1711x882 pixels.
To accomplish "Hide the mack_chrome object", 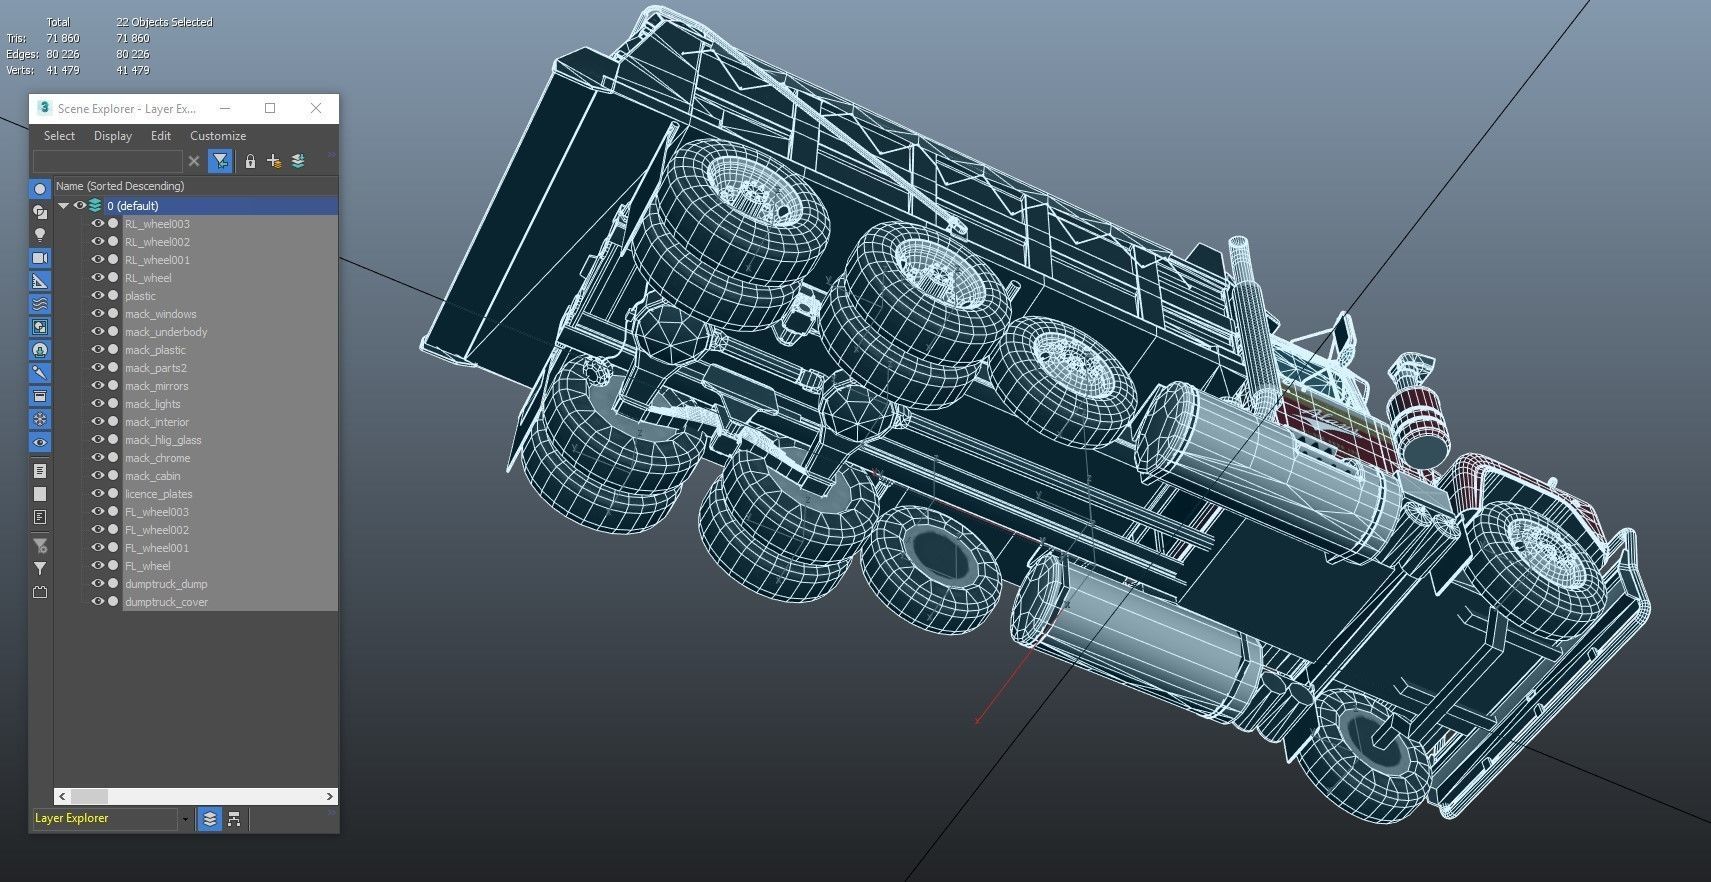I will click(x=98, y=458).
